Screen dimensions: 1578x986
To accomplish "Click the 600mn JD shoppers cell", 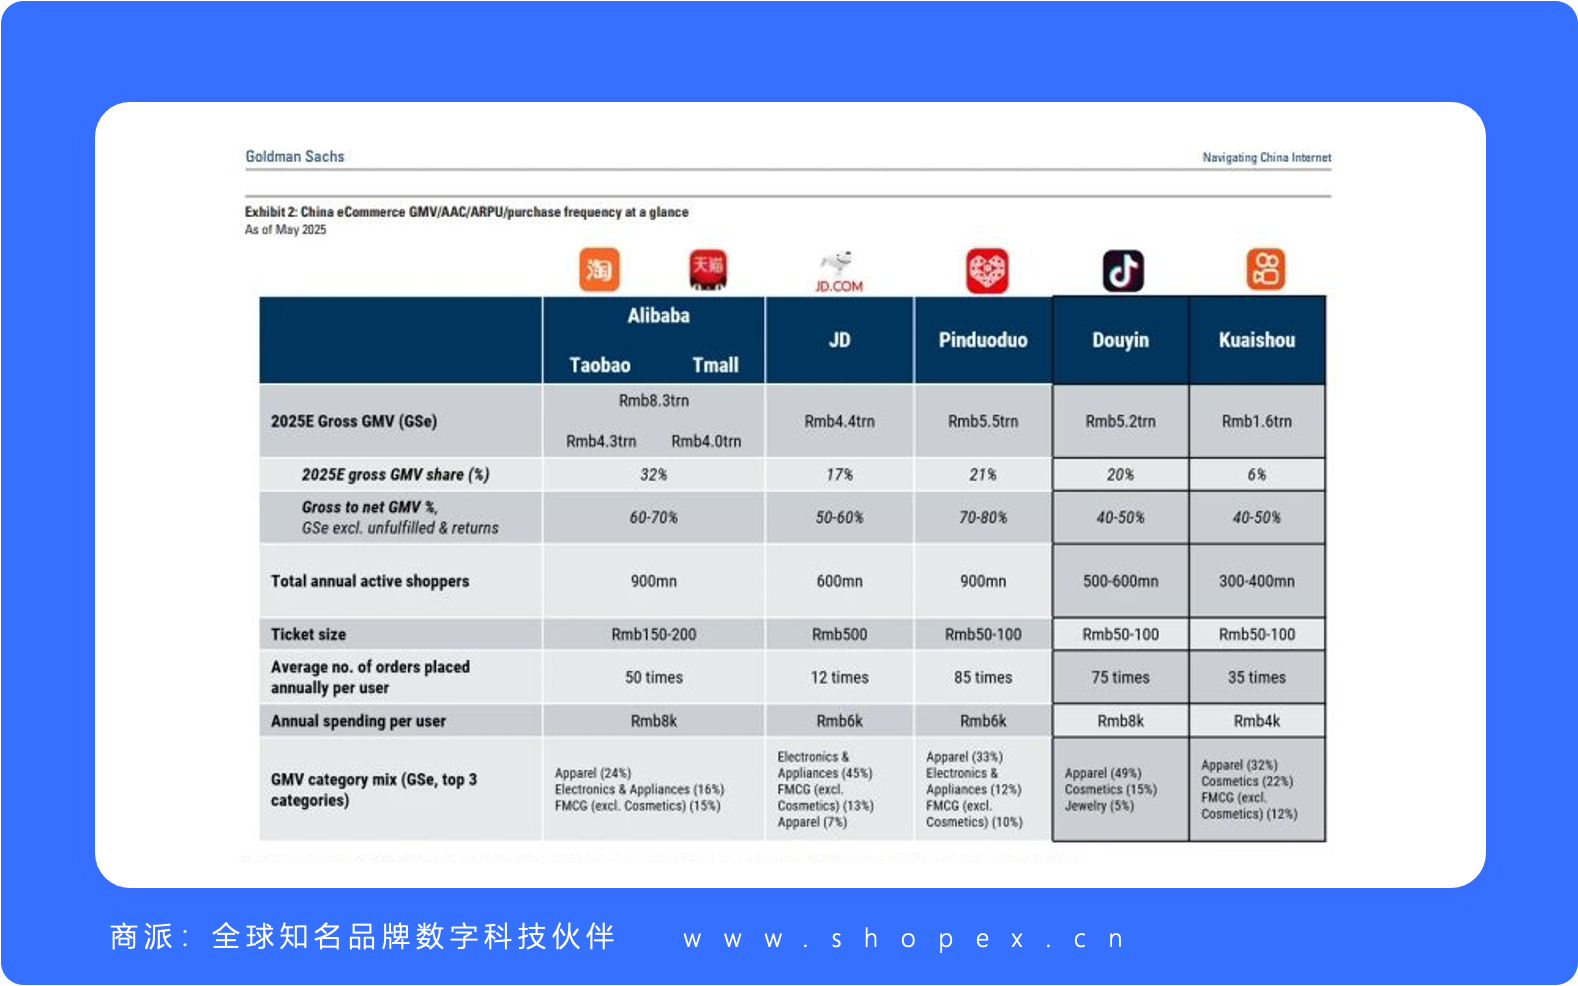I will click(x=840, y=581).
